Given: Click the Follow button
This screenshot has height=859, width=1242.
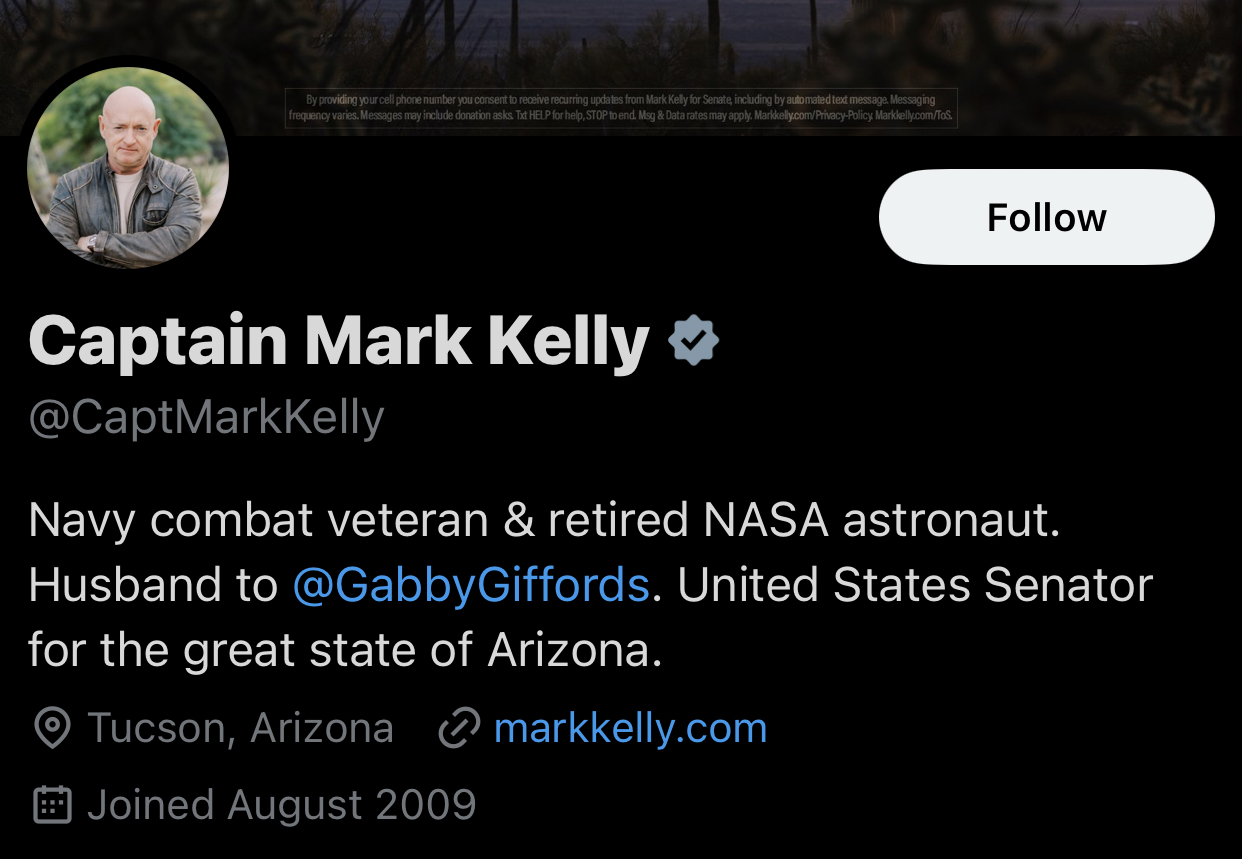Looking at the screenshot, I should (1046, 217).
